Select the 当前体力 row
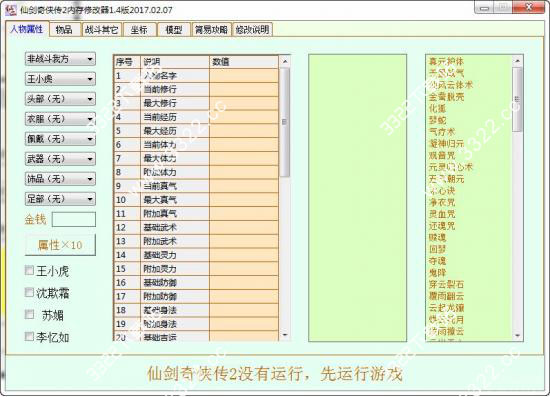 click(196, 144)
